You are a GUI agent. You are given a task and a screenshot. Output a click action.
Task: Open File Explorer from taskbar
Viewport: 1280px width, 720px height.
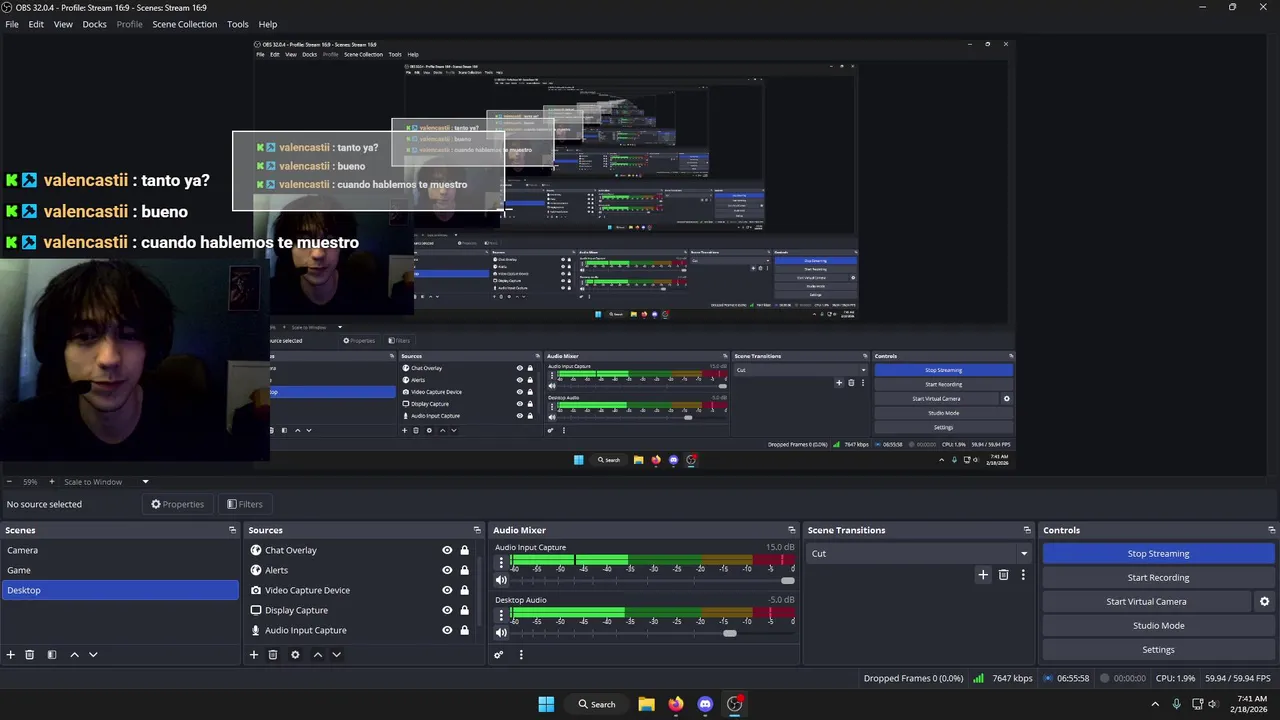(646, 704)
